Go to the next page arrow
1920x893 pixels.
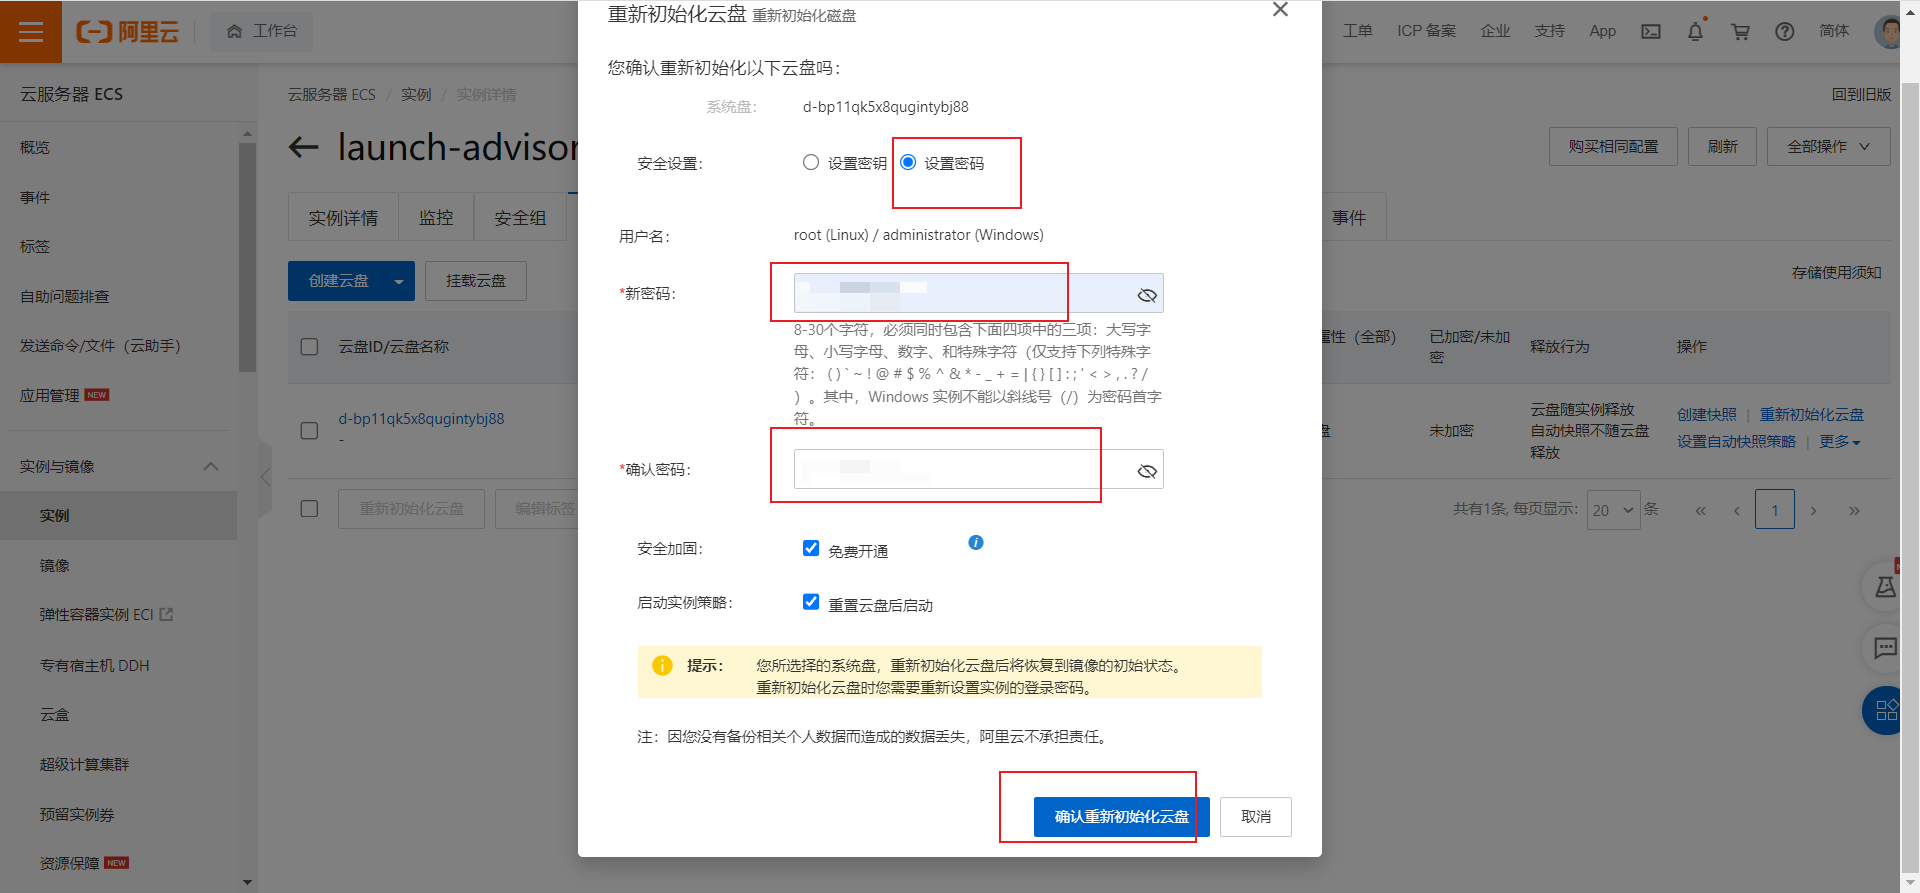click(x=1814, y=511)
